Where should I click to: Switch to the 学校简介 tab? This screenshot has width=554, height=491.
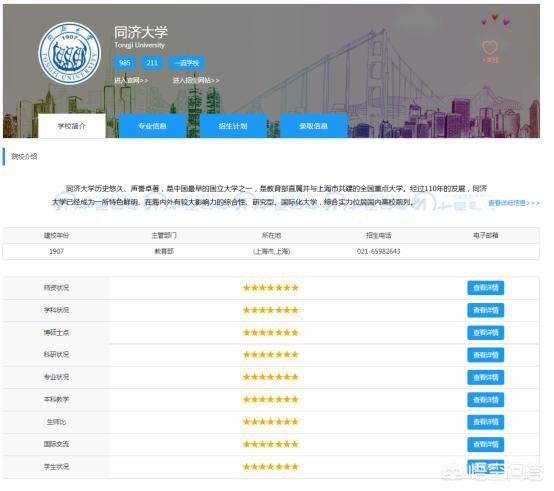pos(72,126)
